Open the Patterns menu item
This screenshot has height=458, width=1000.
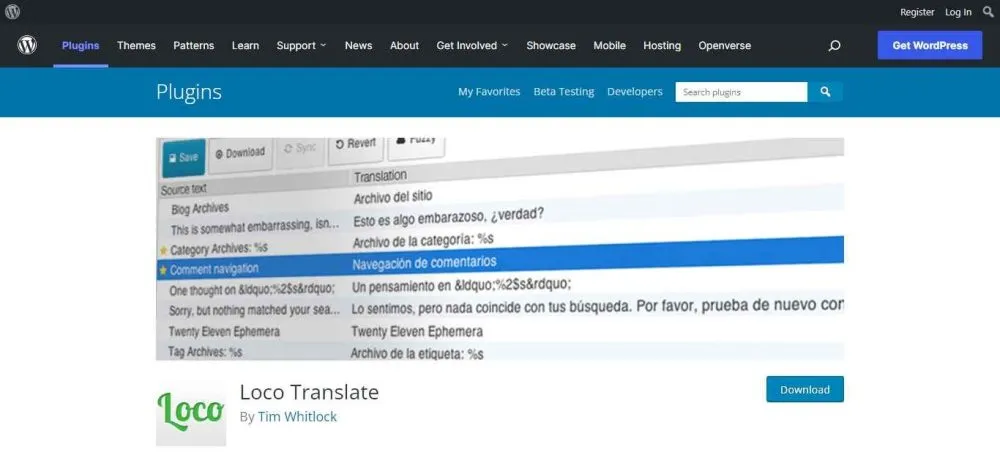(193, 46)
